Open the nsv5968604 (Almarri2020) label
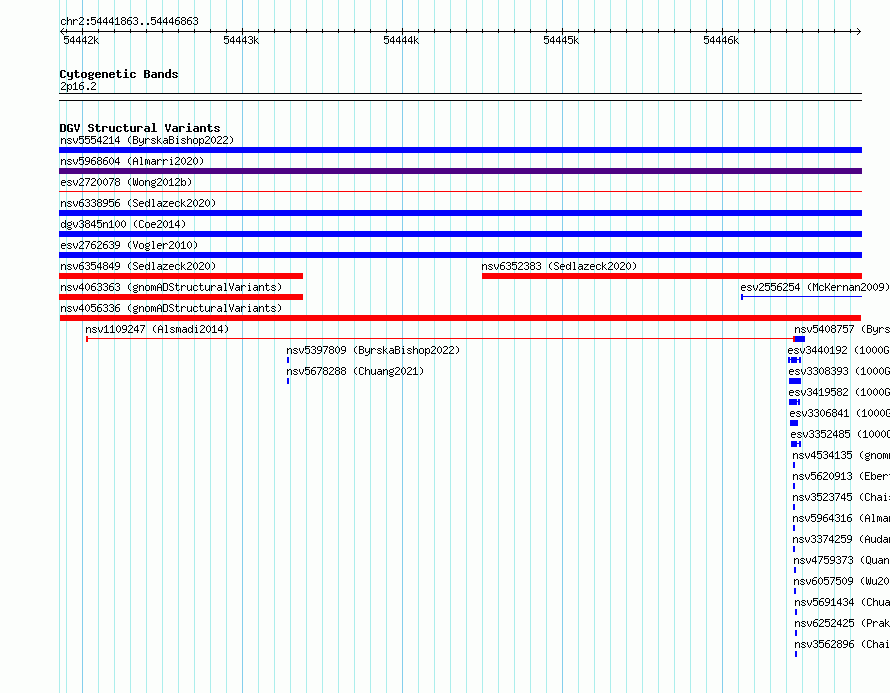The width and height of the screenshot is (890, 693). pyautogui.click(x=132, y=161)
